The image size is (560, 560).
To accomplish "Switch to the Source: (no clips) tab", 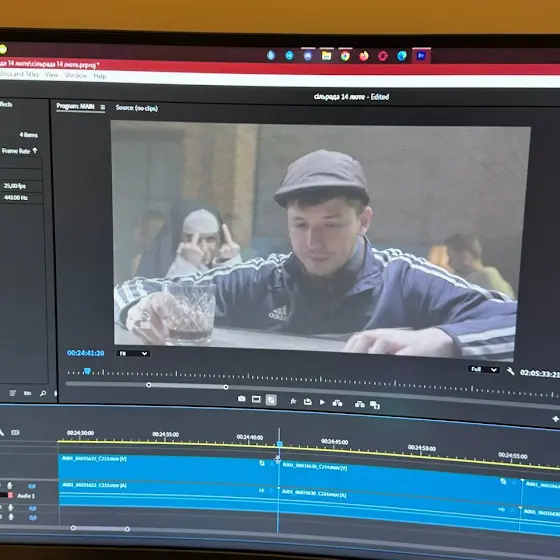I will tap(137, 108).
